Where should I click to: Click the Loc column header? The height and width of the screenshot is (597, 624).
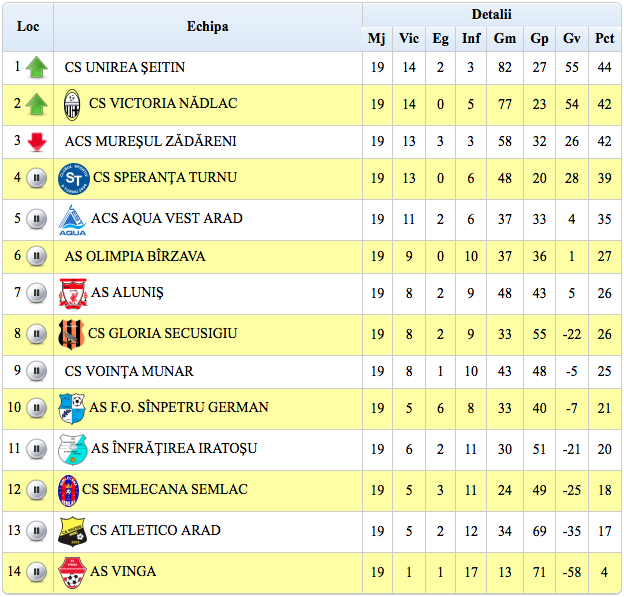[28, 27]
